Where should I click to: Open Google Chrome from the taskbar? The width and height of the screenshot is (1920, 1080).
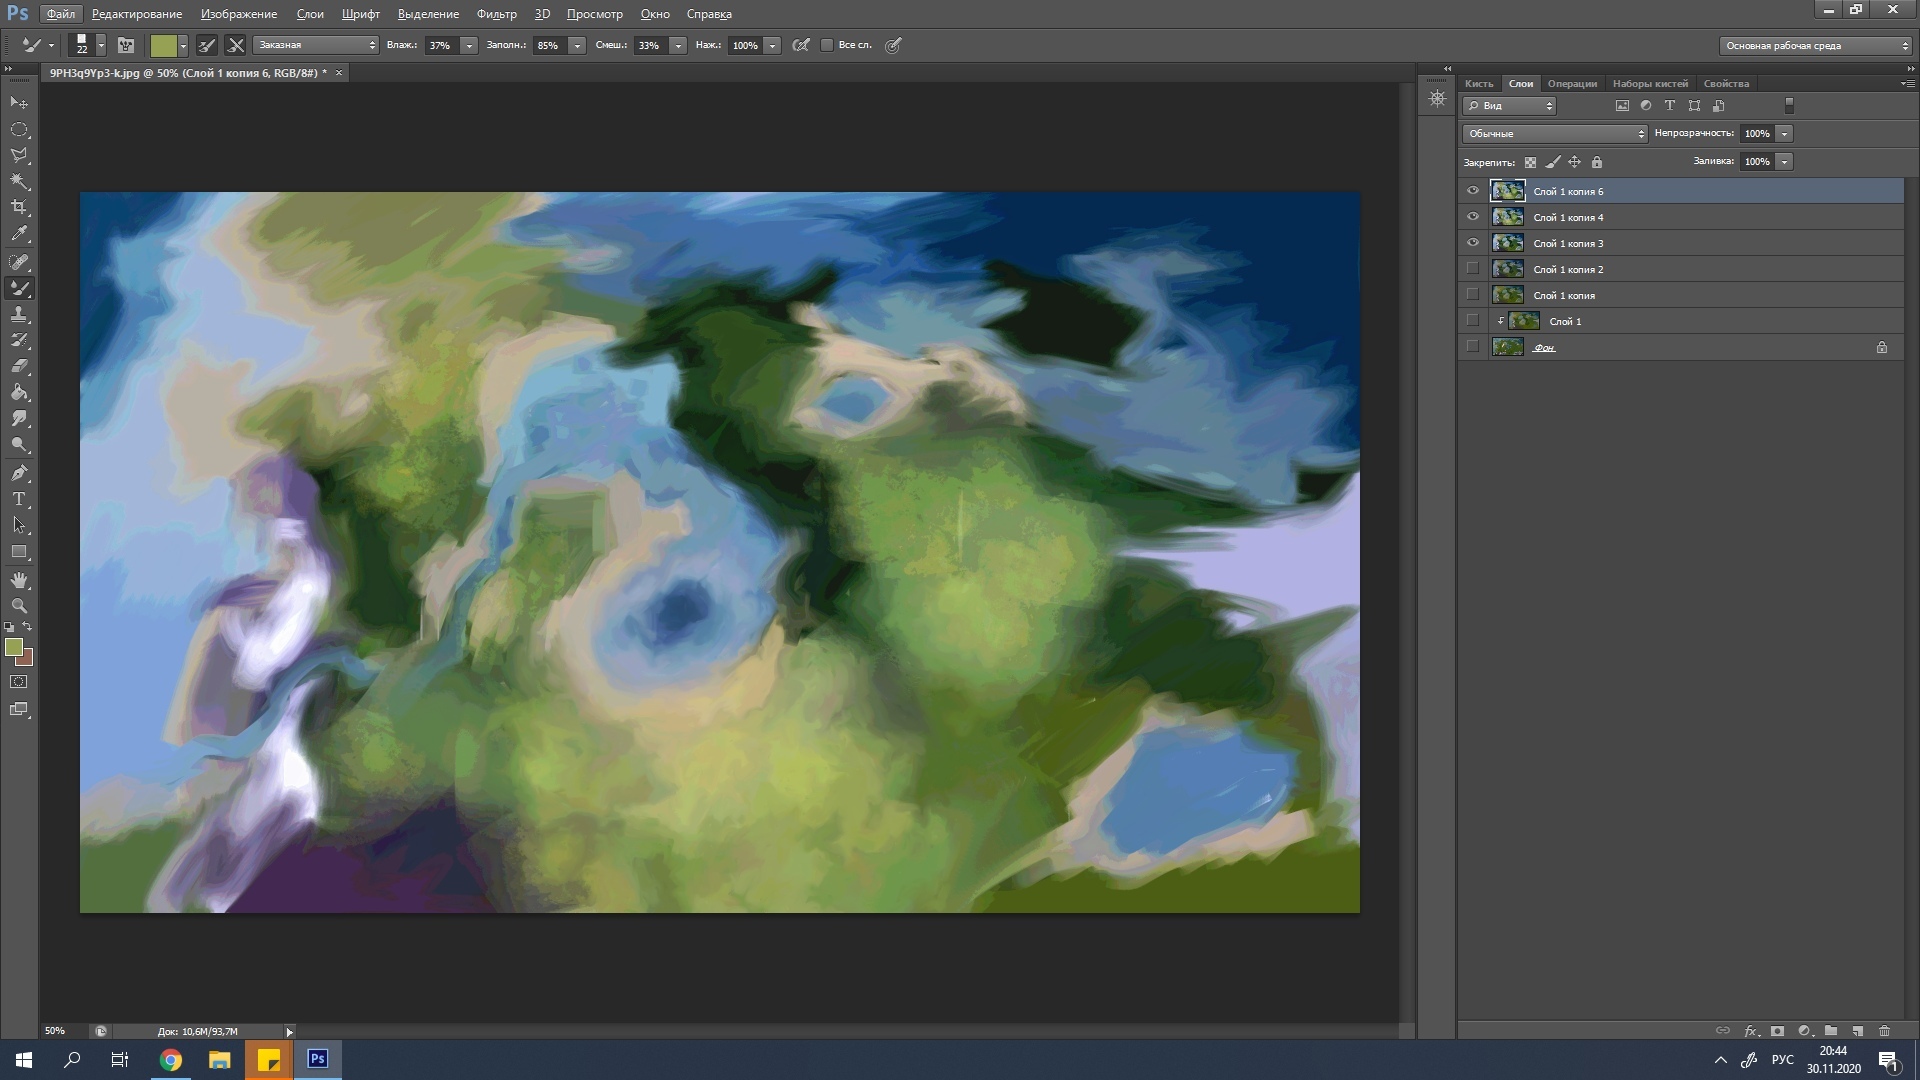pos(171,1060)
